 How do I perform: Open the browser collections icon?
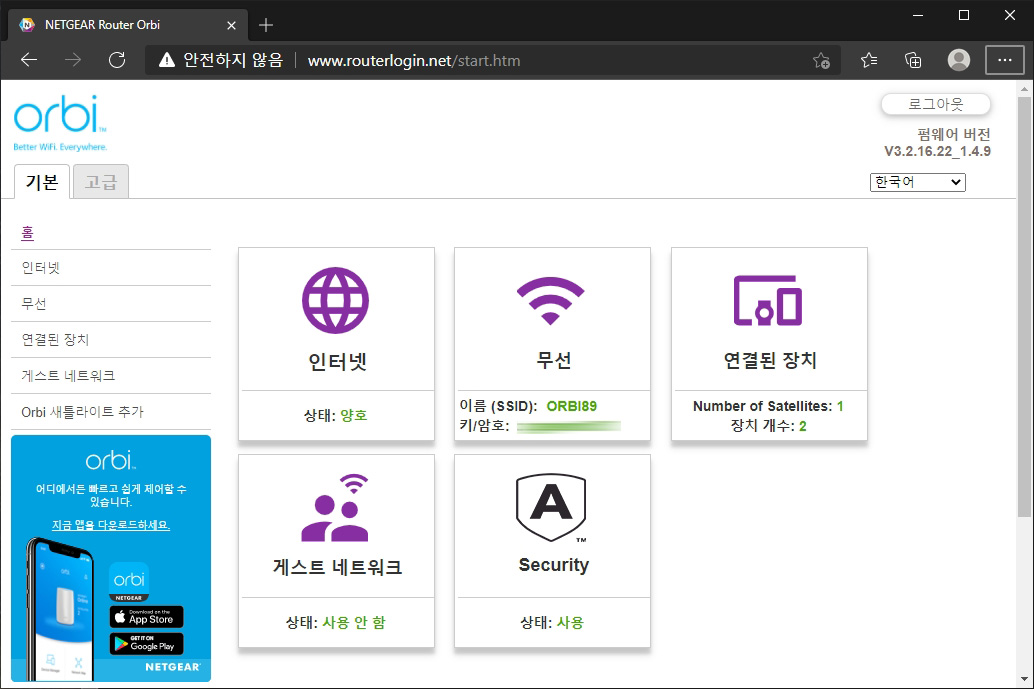pos(913,61)
